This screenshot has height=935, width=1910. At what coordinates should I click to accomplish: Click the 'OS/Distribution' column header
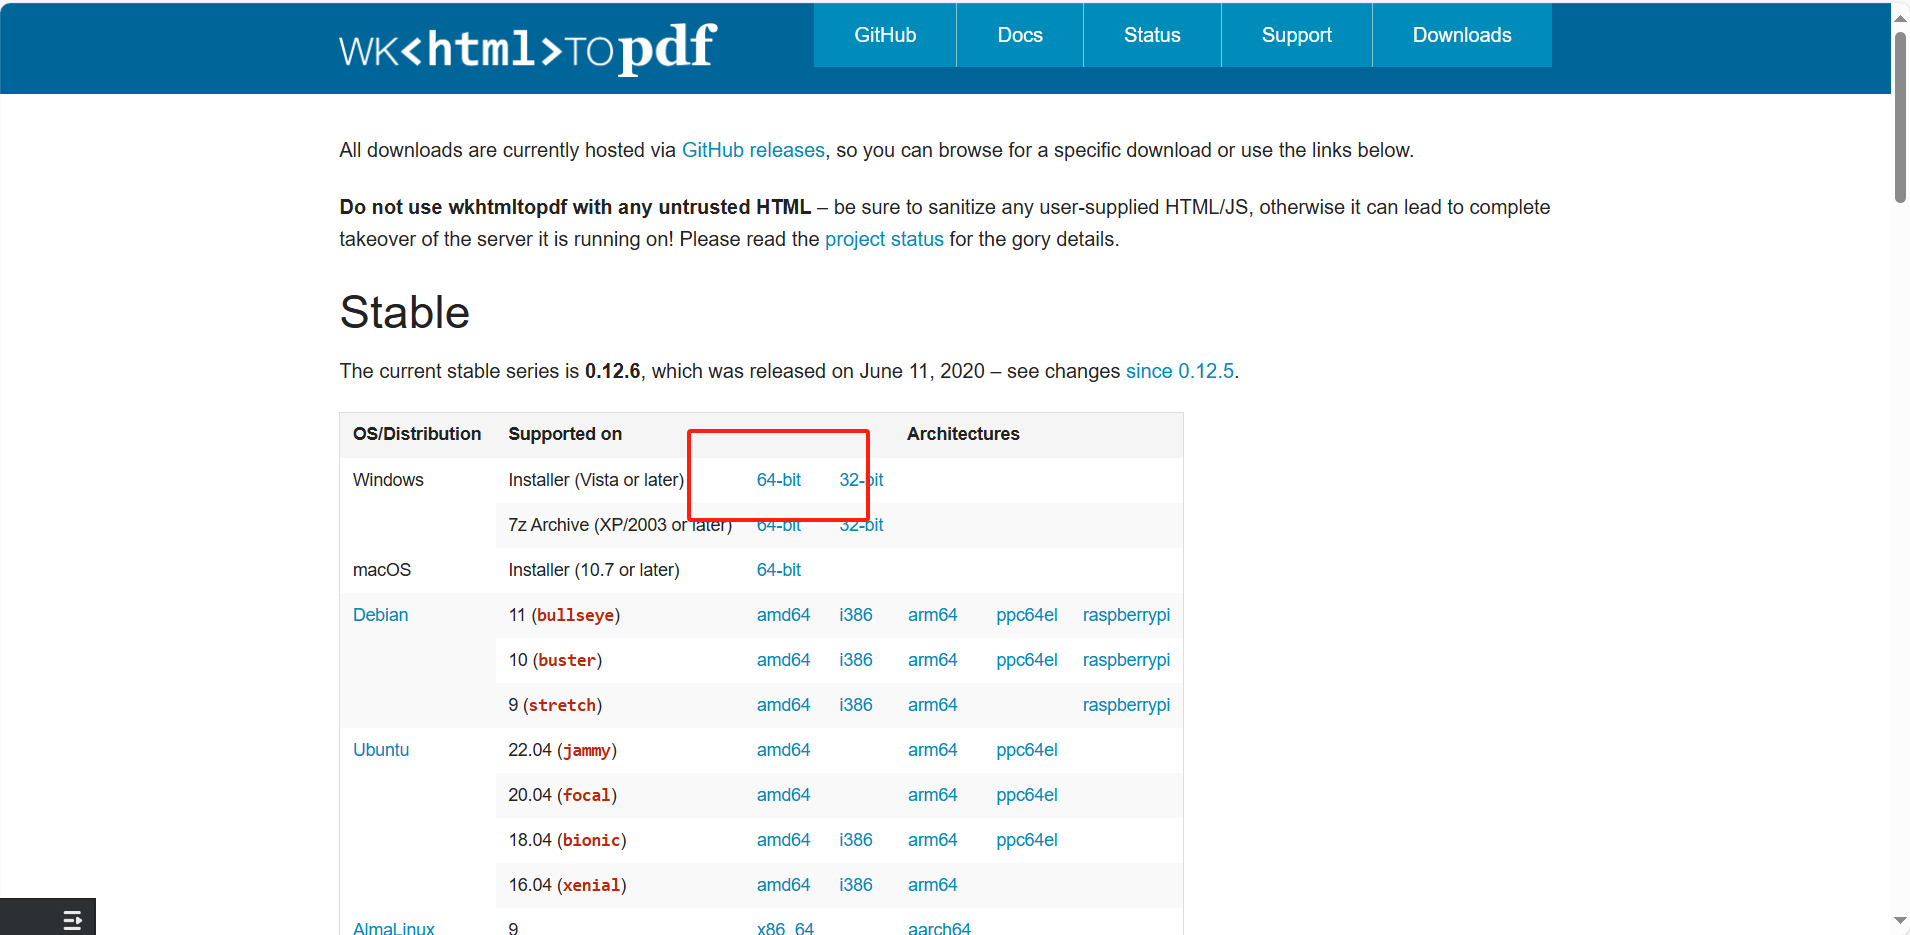417,434
